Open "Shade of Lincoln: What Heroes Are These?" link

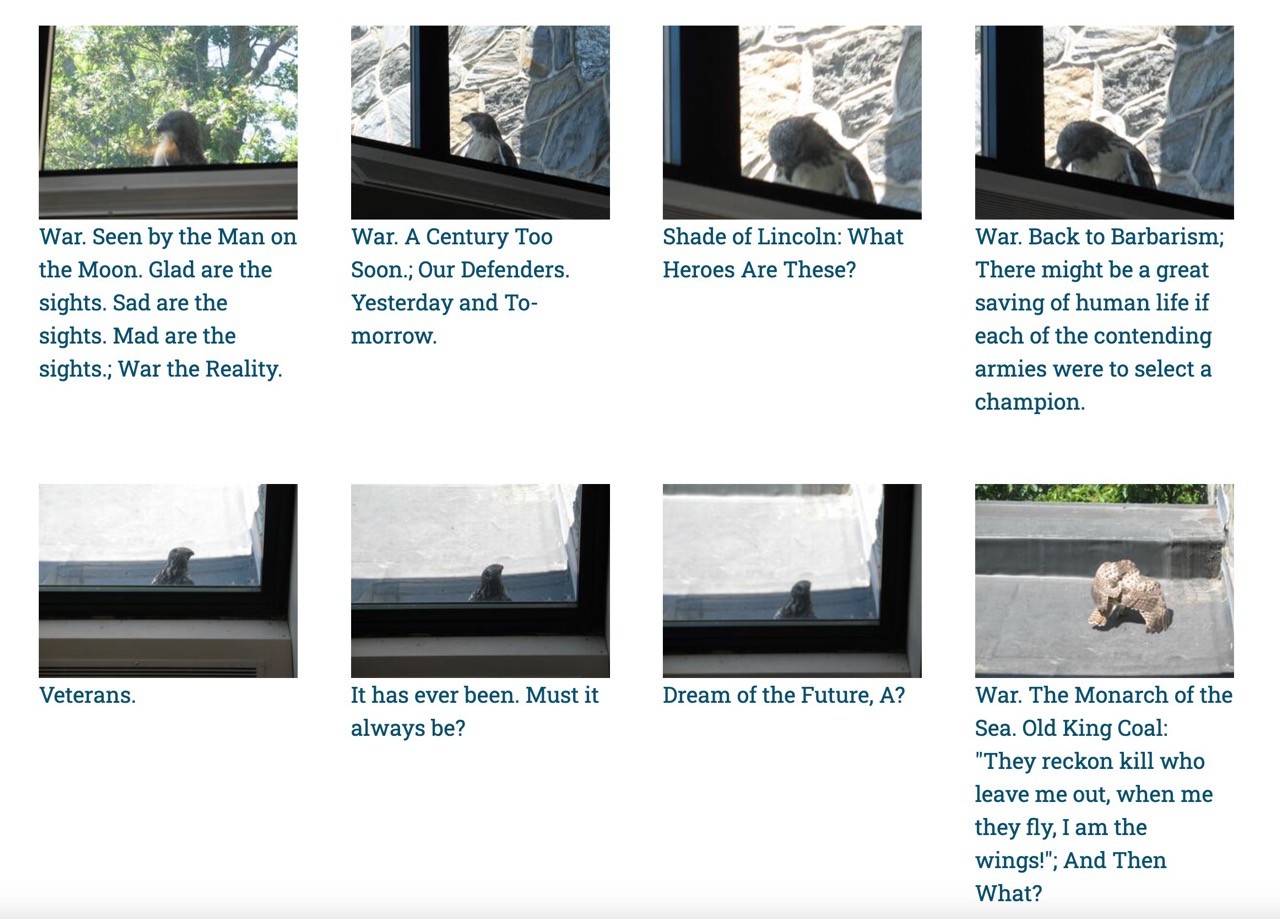[x=783, y=253]
